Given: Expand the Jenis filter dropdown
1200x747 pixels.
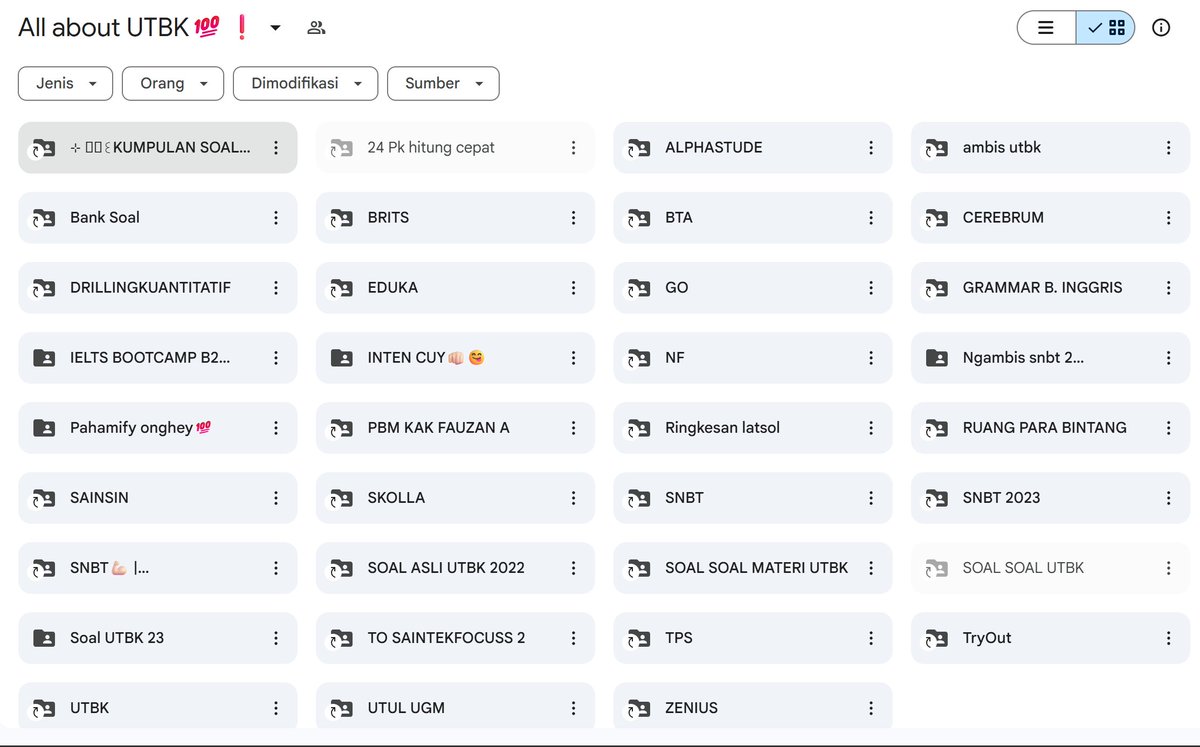Looking at the screenshot, I should [x=65, y=84].
